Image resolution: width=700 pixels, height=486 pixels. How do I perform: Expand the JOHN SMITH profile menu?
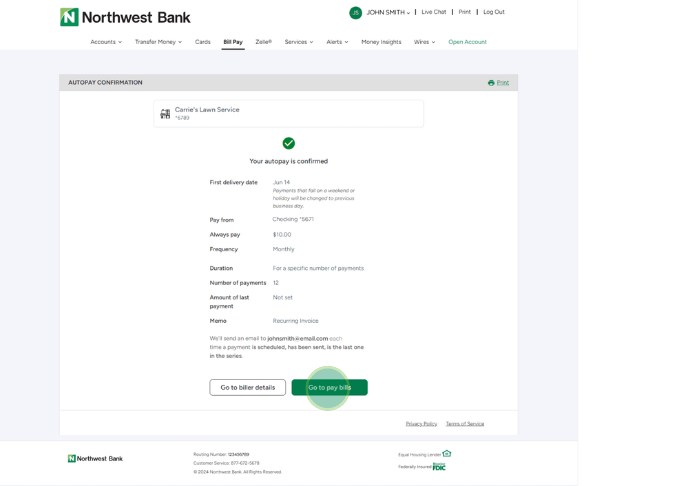(388, 13)
